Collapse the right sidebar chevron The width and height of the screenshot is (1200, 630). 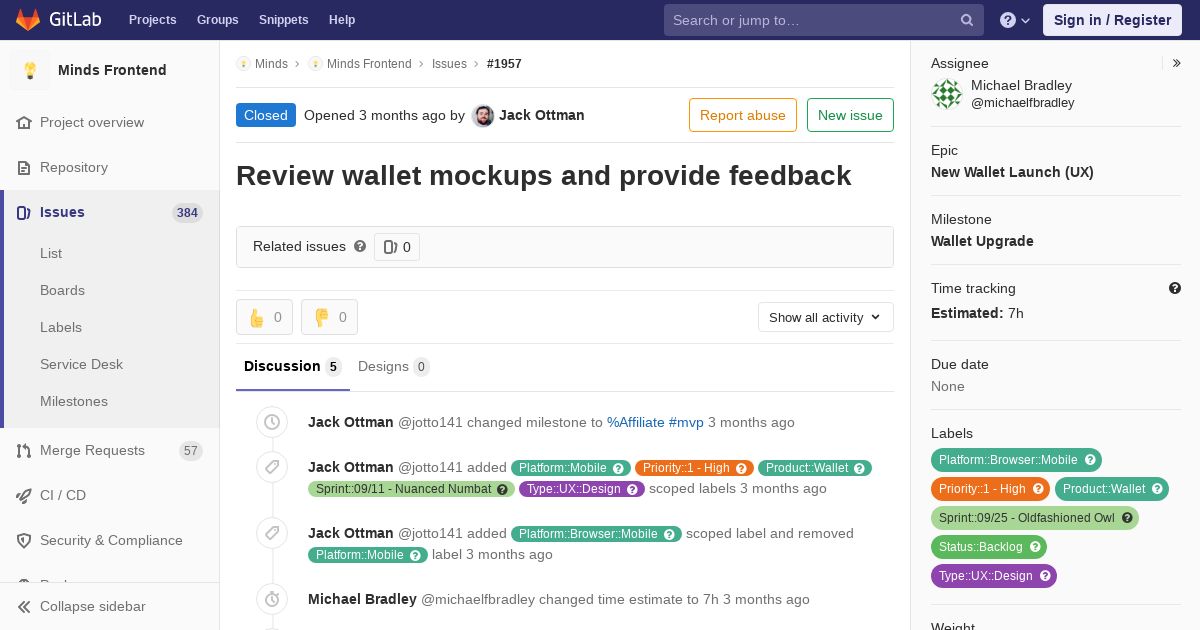click(1177, 63)
